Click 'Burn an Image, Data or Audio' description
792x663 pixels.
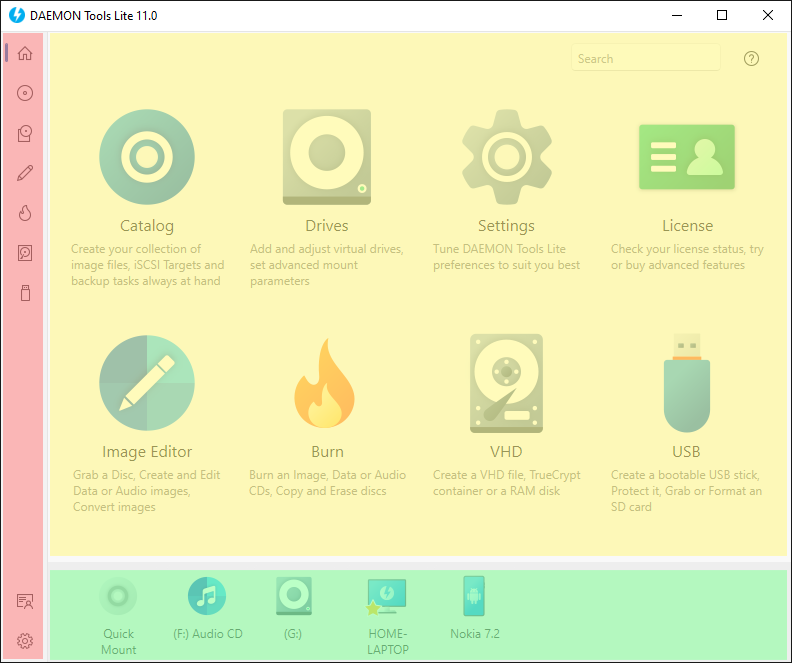point(327,483)
